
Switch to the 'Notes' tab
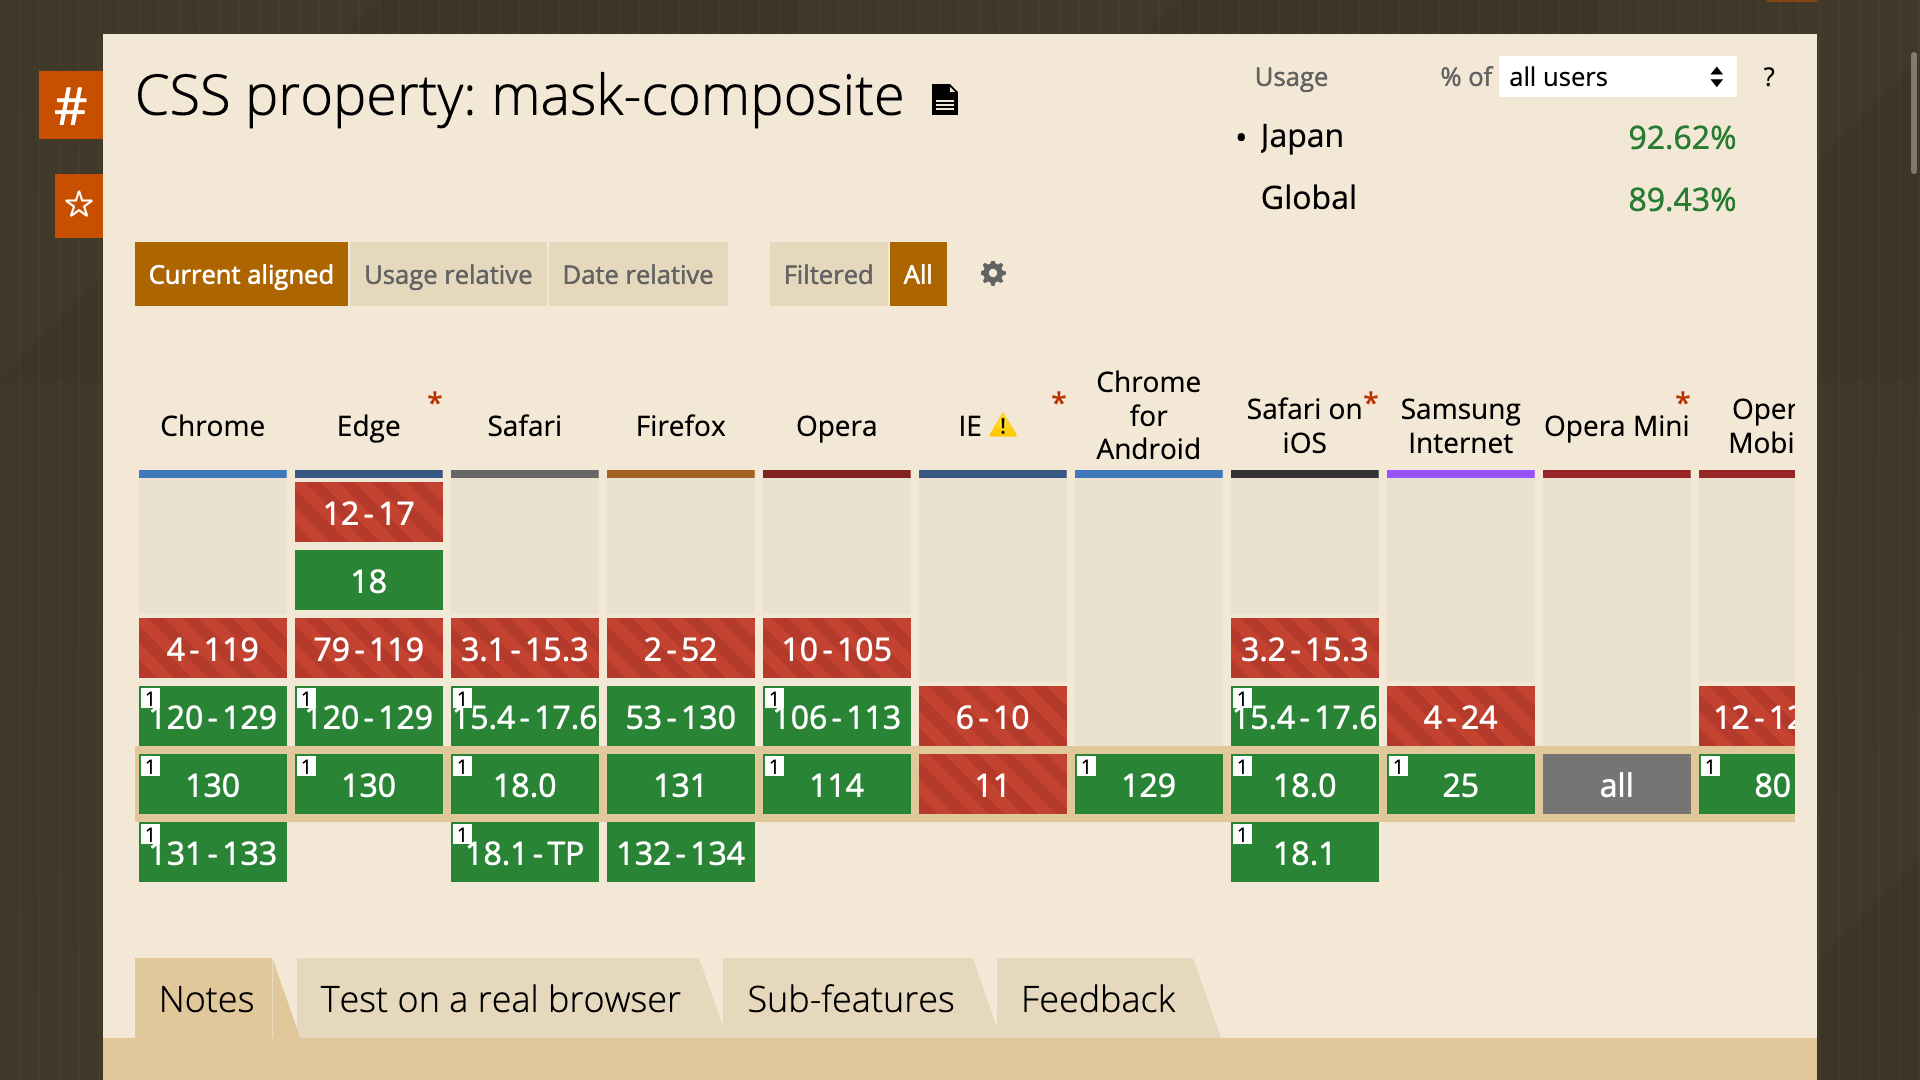pyautogui.click(x=207, y=998)
